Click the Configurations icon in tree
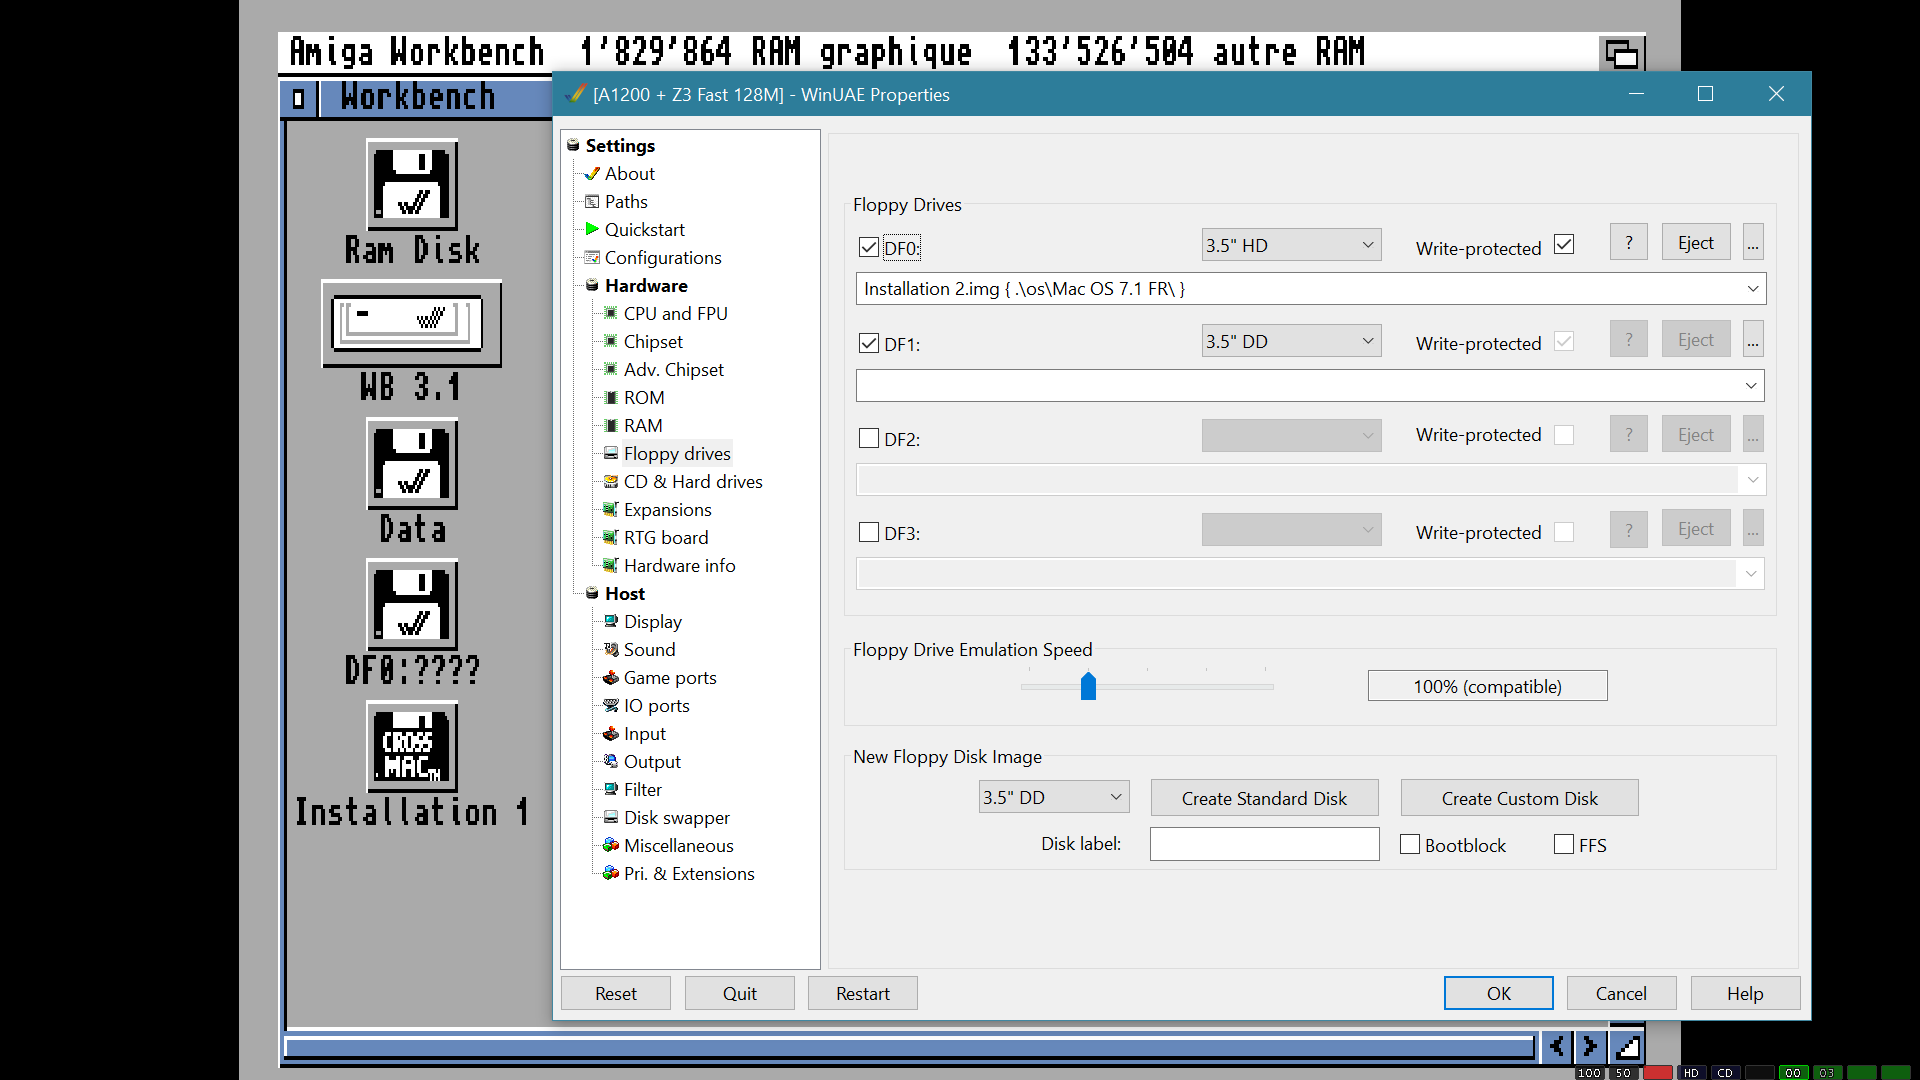Viewport: 1920px width, 1080px height. click(592, 257)
